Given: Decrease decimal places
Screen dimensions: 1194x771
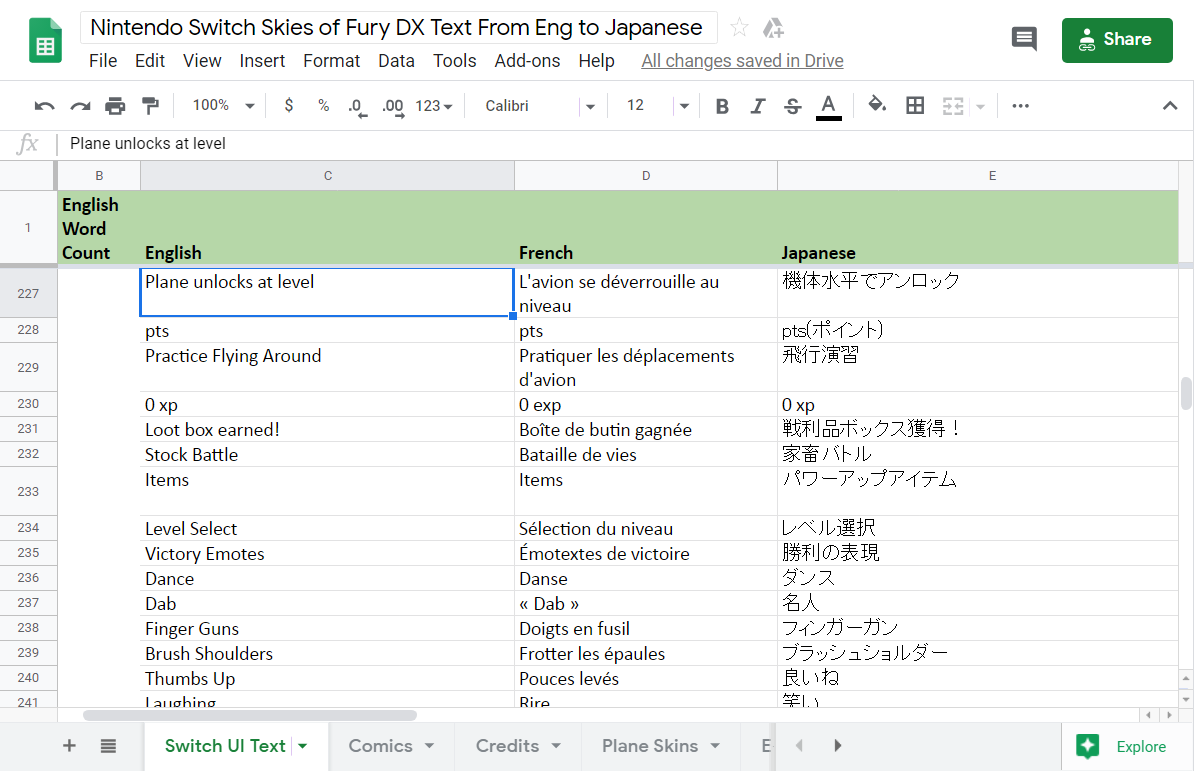Looking at the screenshot, I should [357, 107].
